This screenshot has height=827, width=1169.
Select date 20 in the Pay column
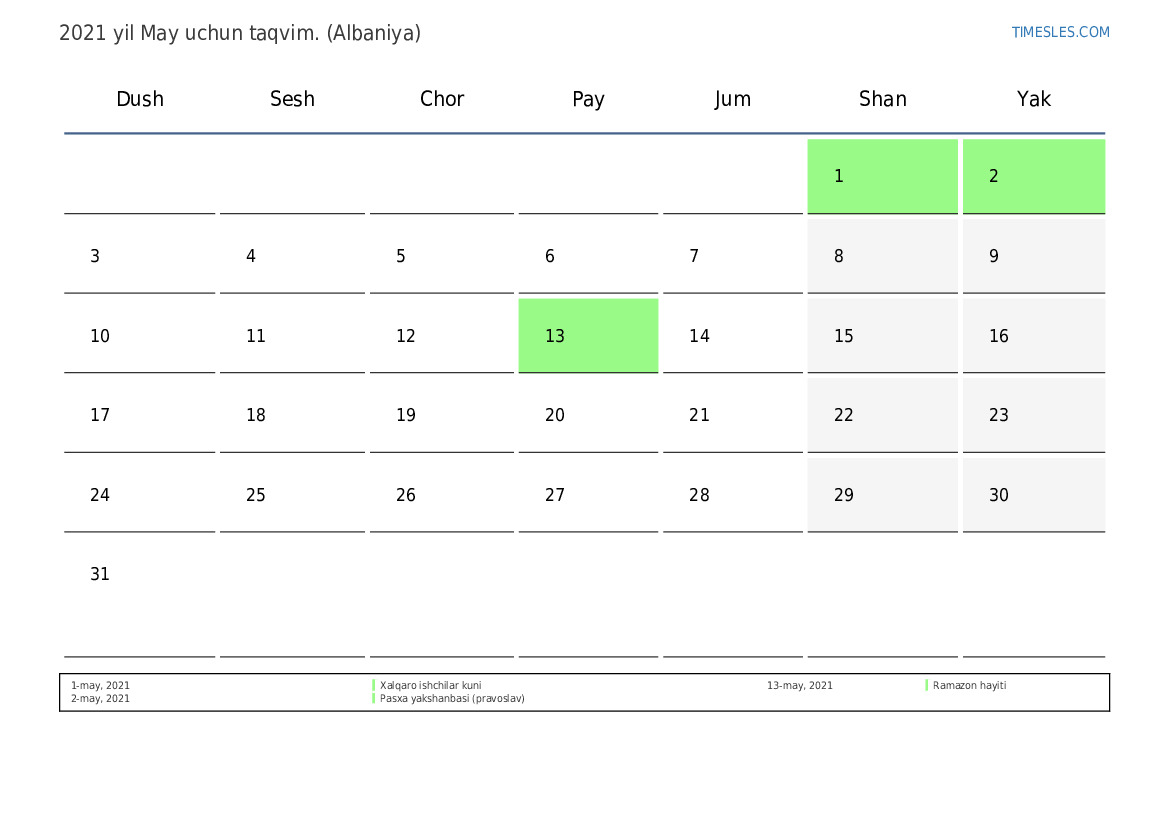555,415
